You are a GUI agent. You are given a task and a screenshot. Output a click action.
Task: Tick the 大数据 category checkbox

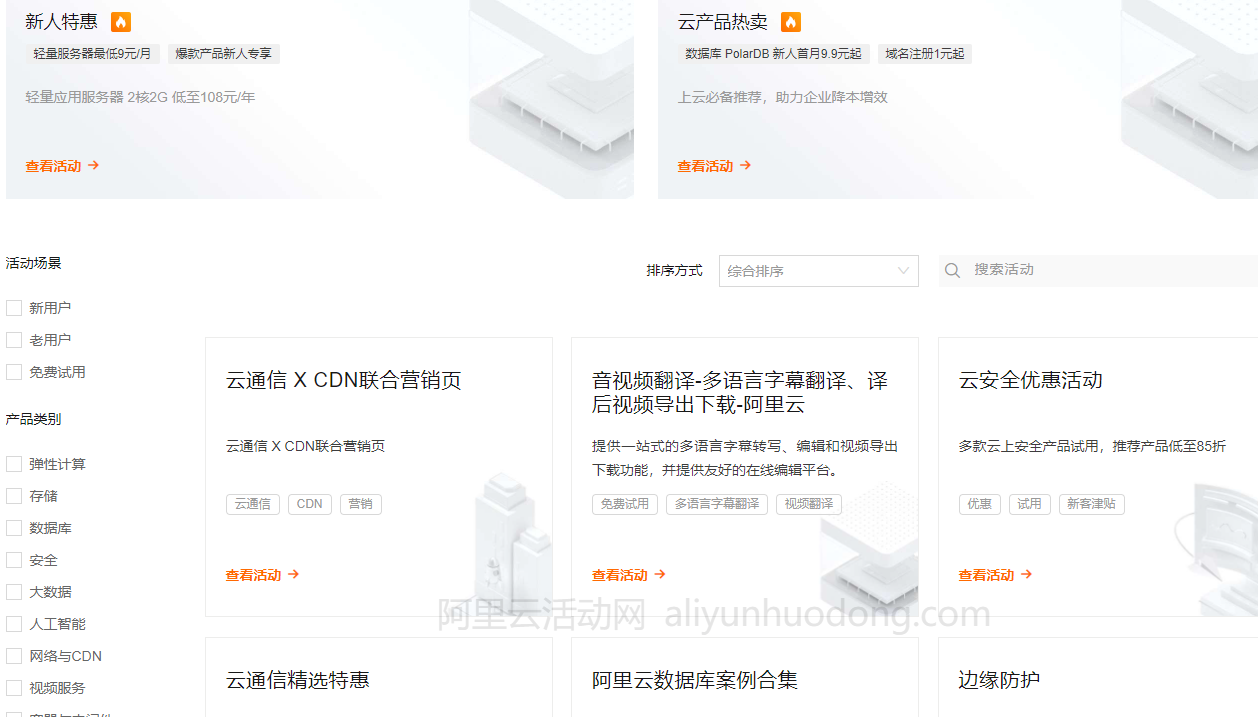pyautogui.click(x=14, y=592)
